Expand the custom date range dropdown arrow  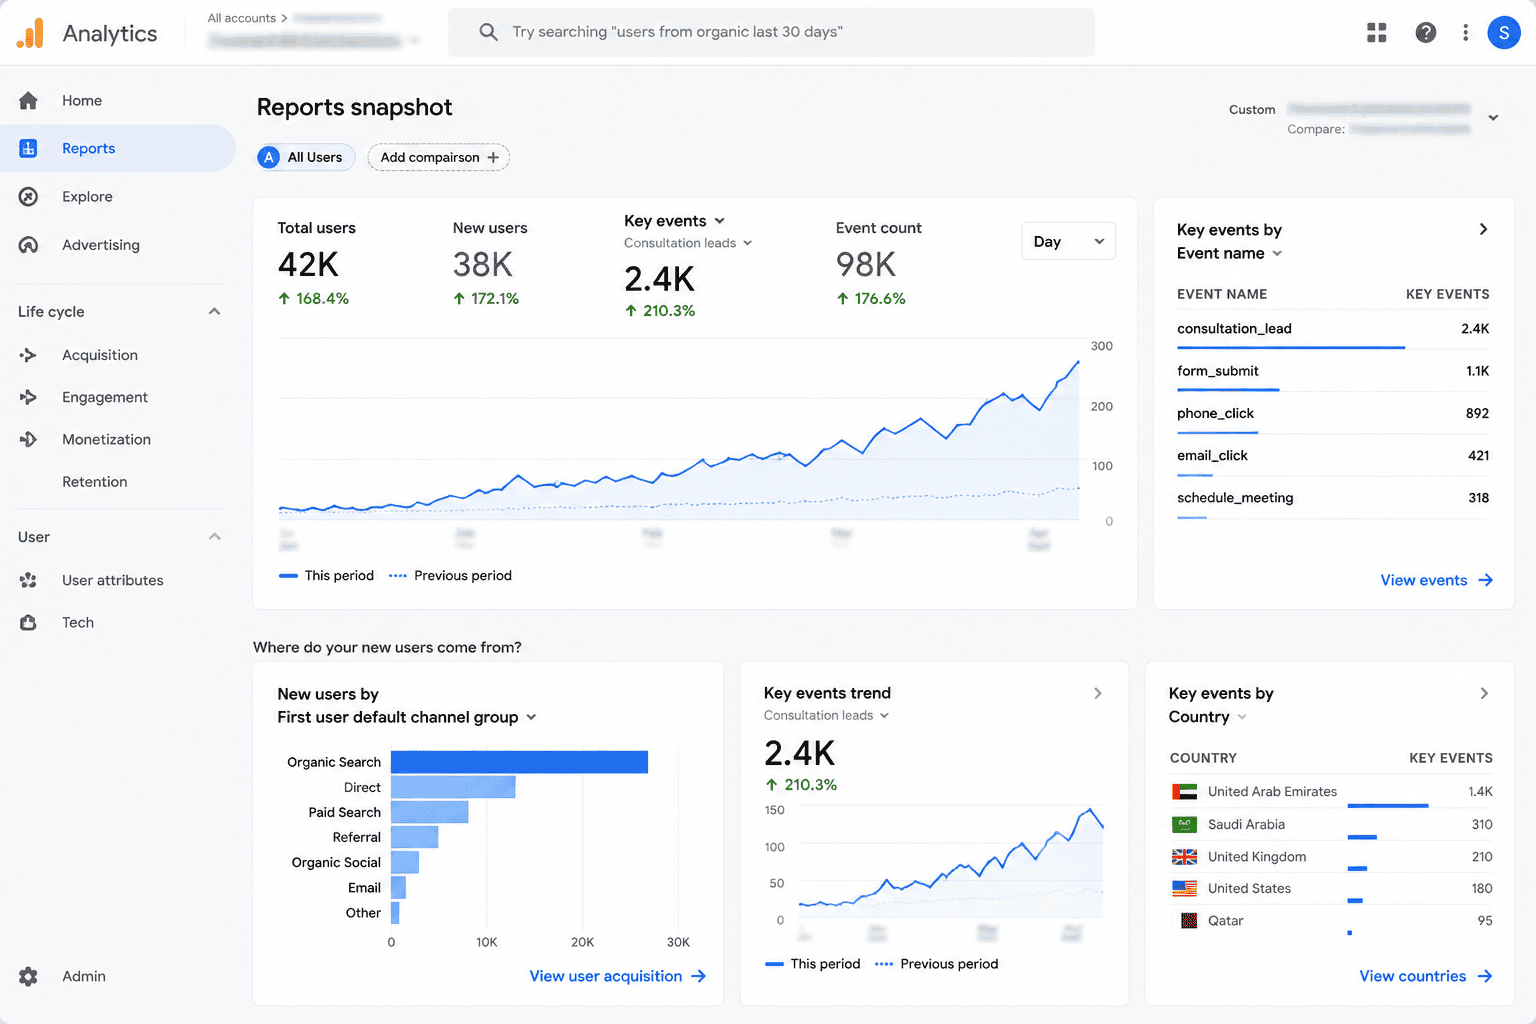(x=1493, y=118)
